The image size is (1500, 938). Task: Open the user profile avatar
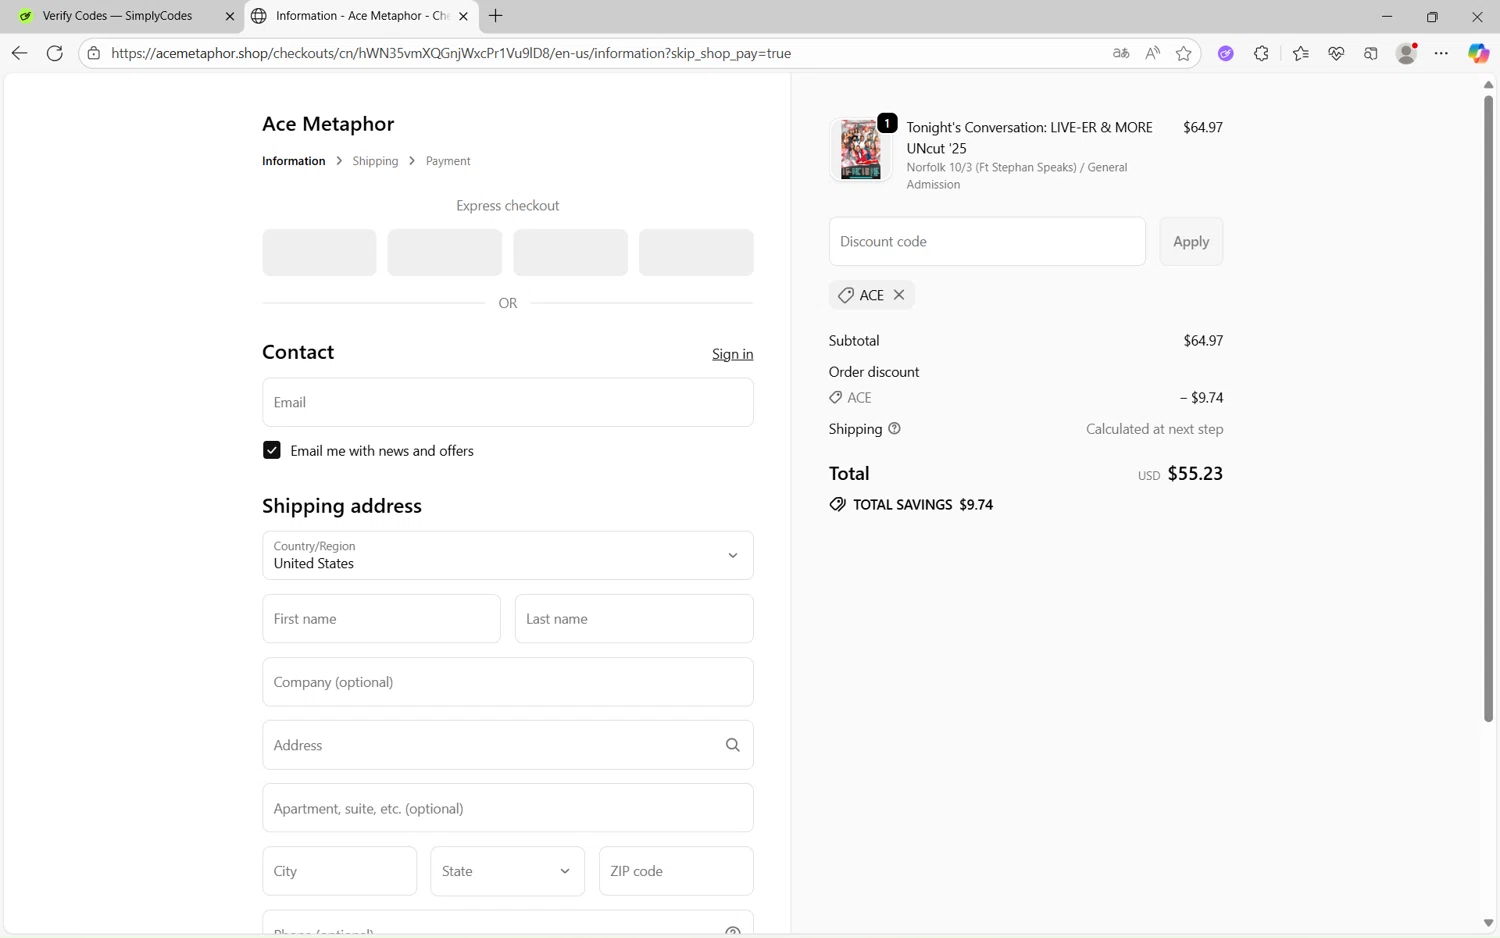point(1406,53)
